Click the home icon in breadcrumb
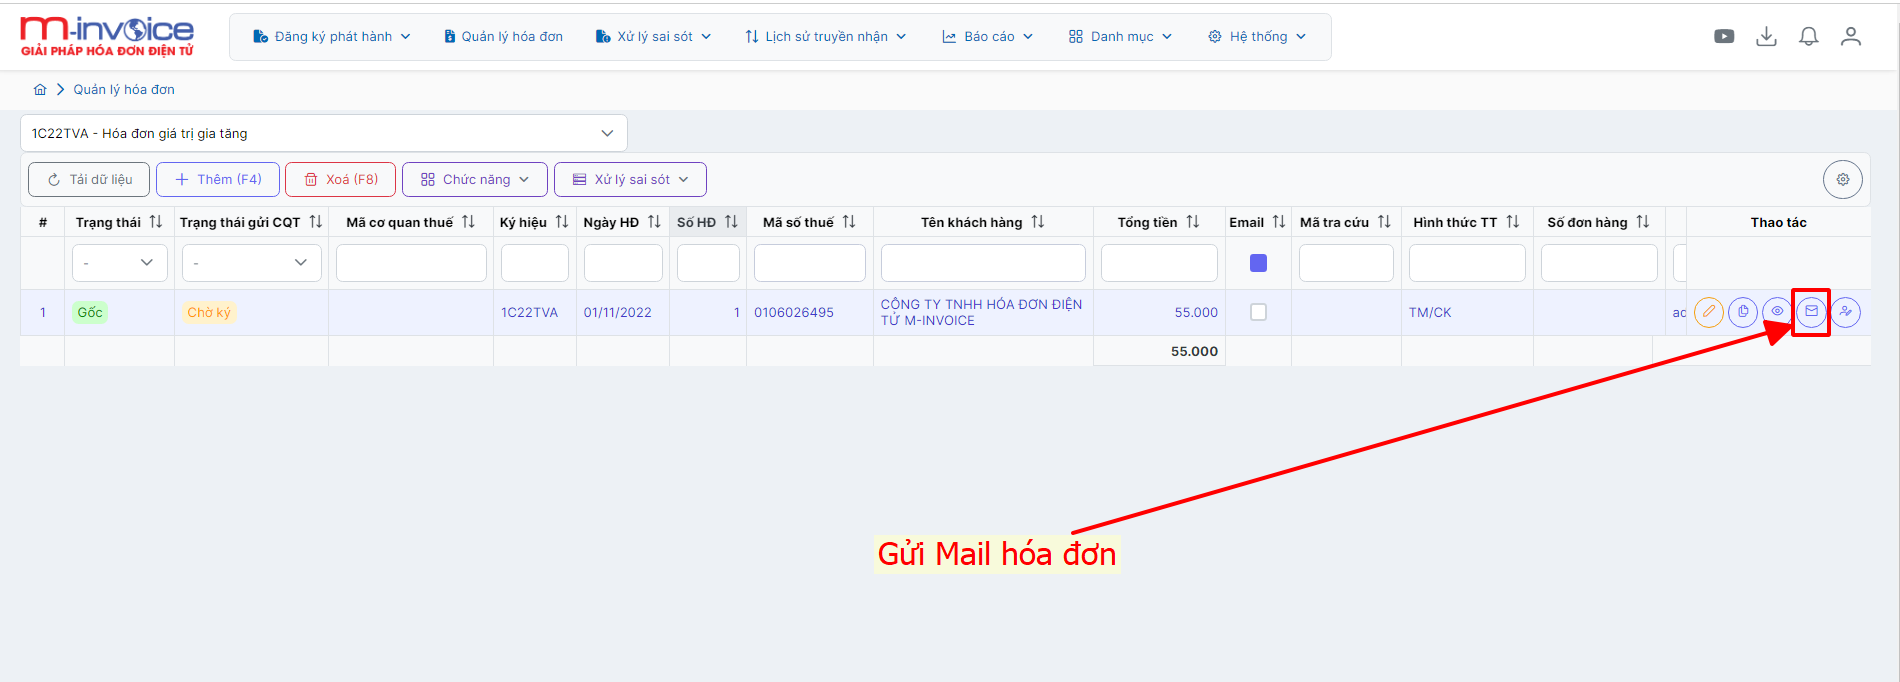Screen dimensions: 1900x682 click(x=40, y=89)
